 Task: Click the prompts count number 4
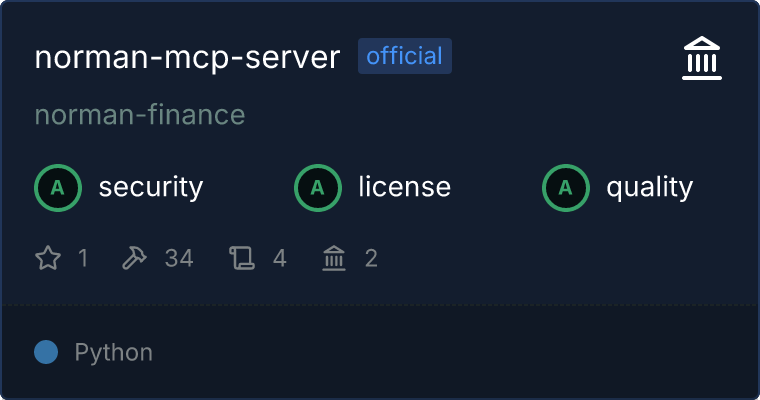280,259
